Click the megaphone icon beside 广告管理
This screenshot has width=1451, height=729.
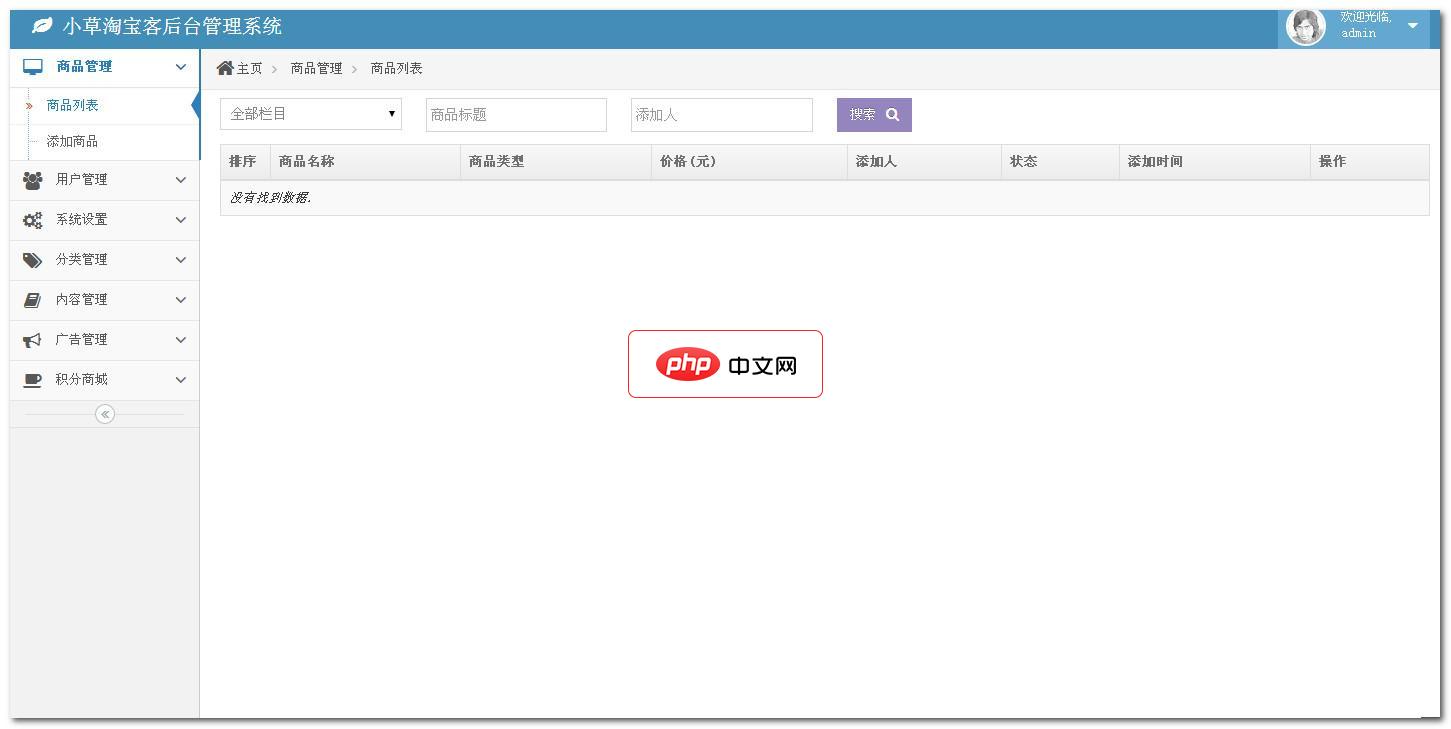pyautogui.click(x=33, y=340)
